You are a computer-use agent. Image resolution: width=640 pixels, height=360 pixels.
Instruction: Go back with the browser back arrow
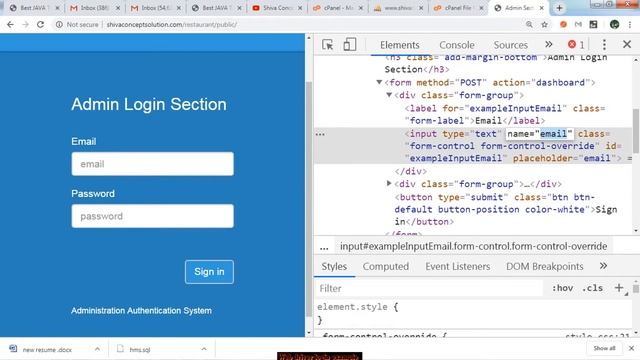(10, 24)
